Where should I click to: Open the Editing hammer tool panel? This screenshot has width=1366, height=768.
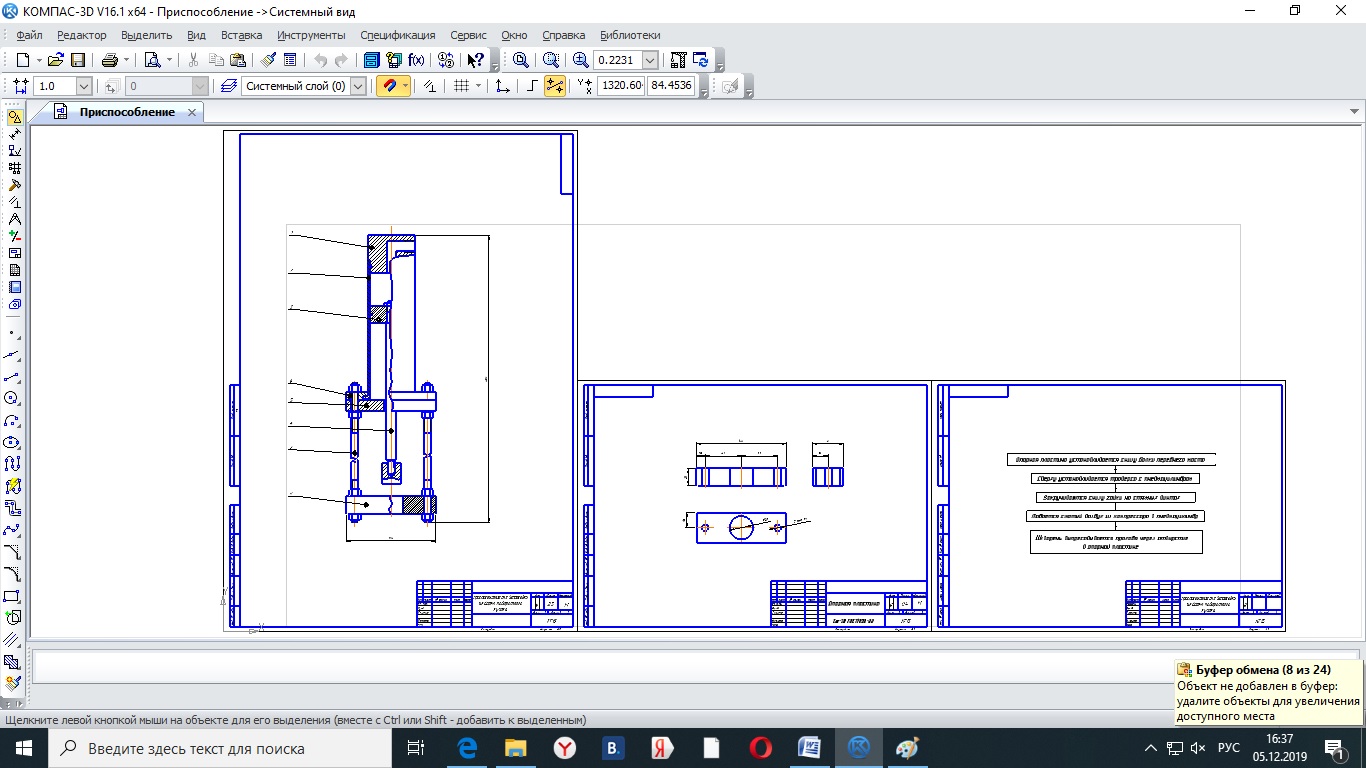[x=14, y=185]
